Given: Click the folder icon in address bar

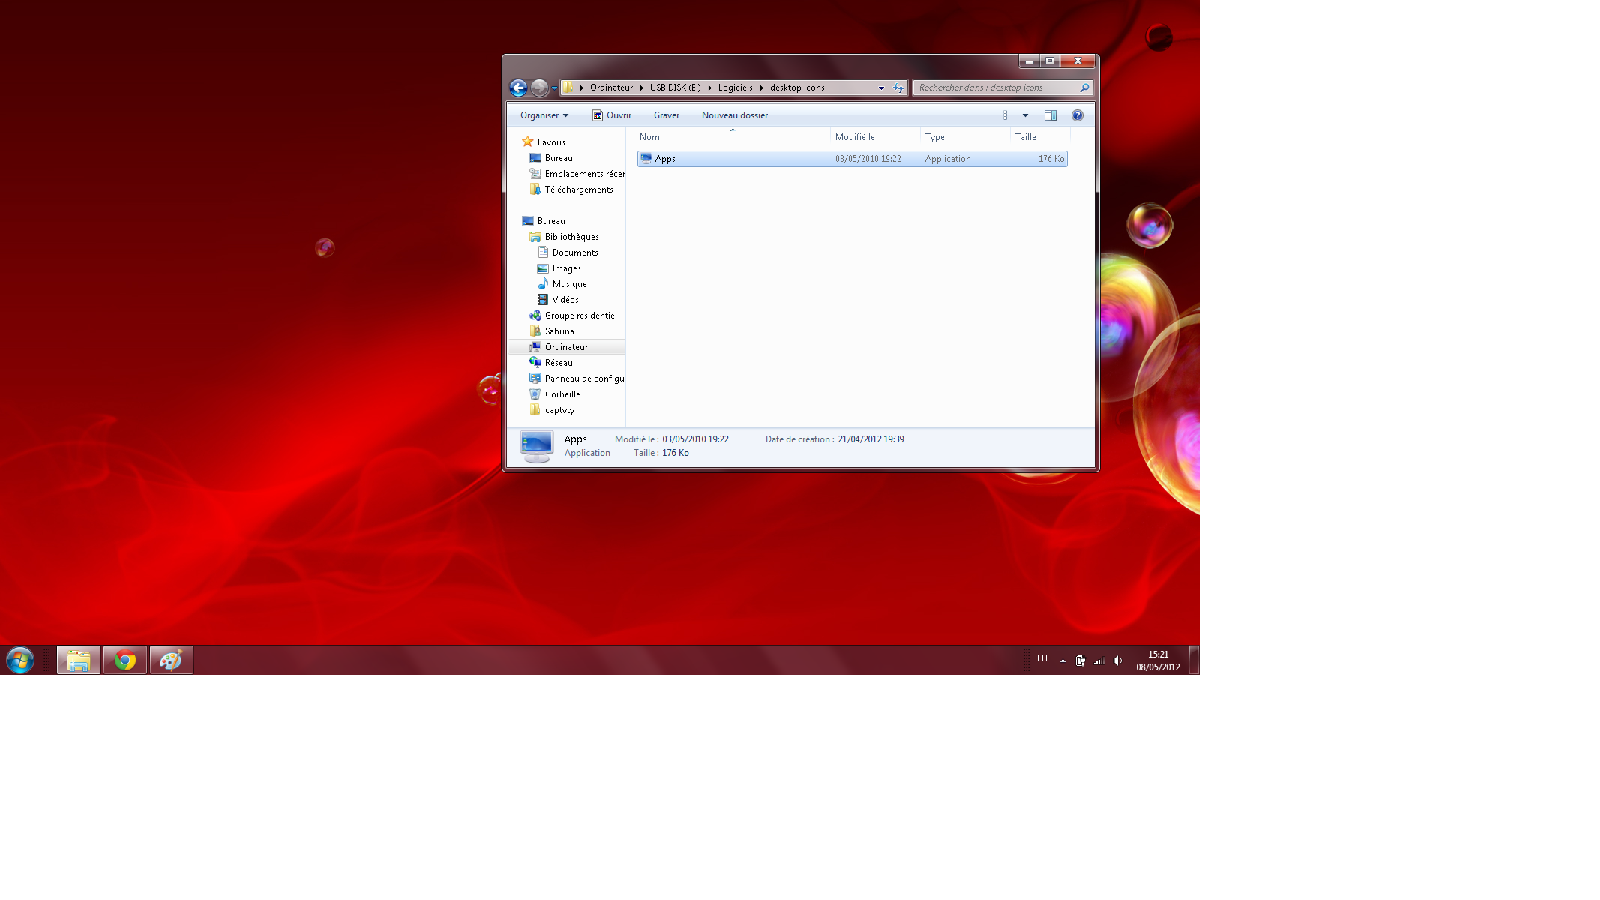Looking at the screenshot, I should click(568, 88).
